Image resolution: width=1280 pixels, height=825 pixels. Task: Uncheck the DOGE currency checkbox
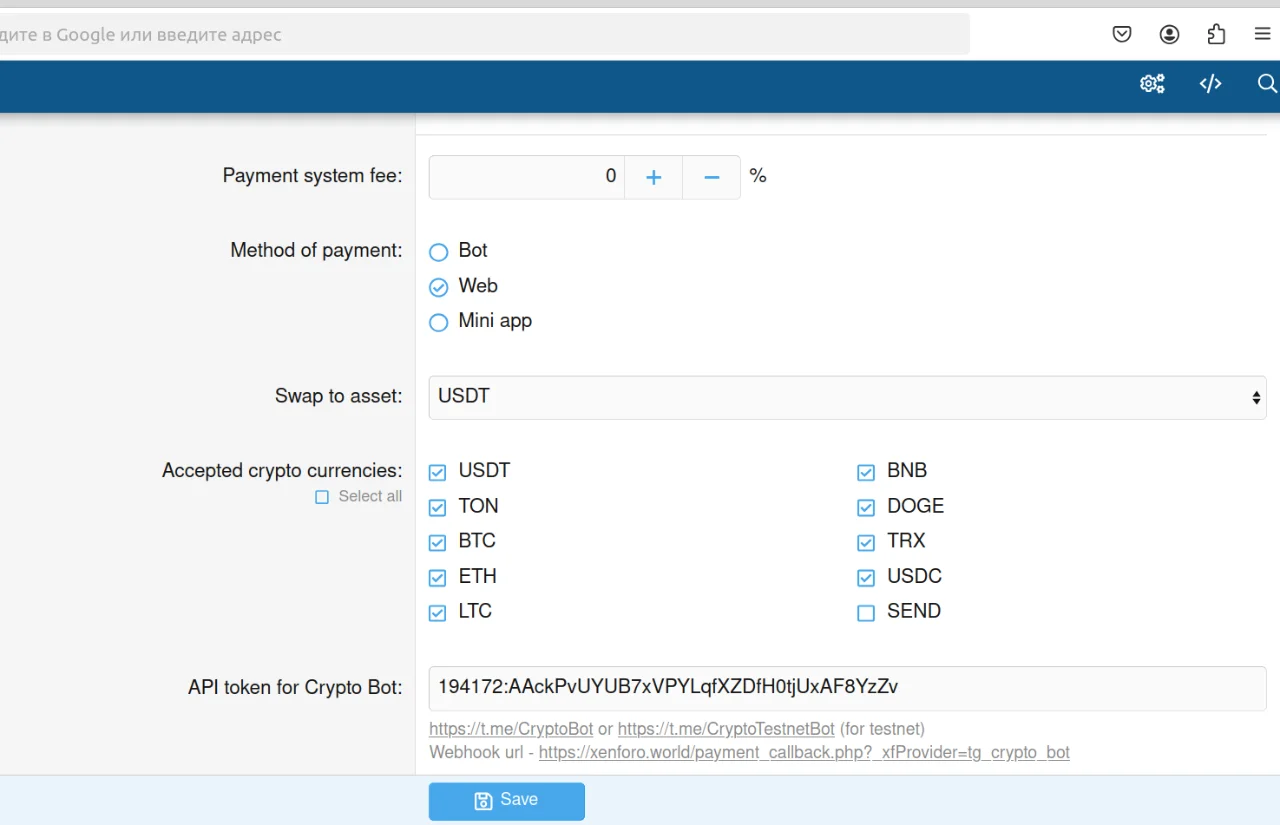tap(866, 508)
